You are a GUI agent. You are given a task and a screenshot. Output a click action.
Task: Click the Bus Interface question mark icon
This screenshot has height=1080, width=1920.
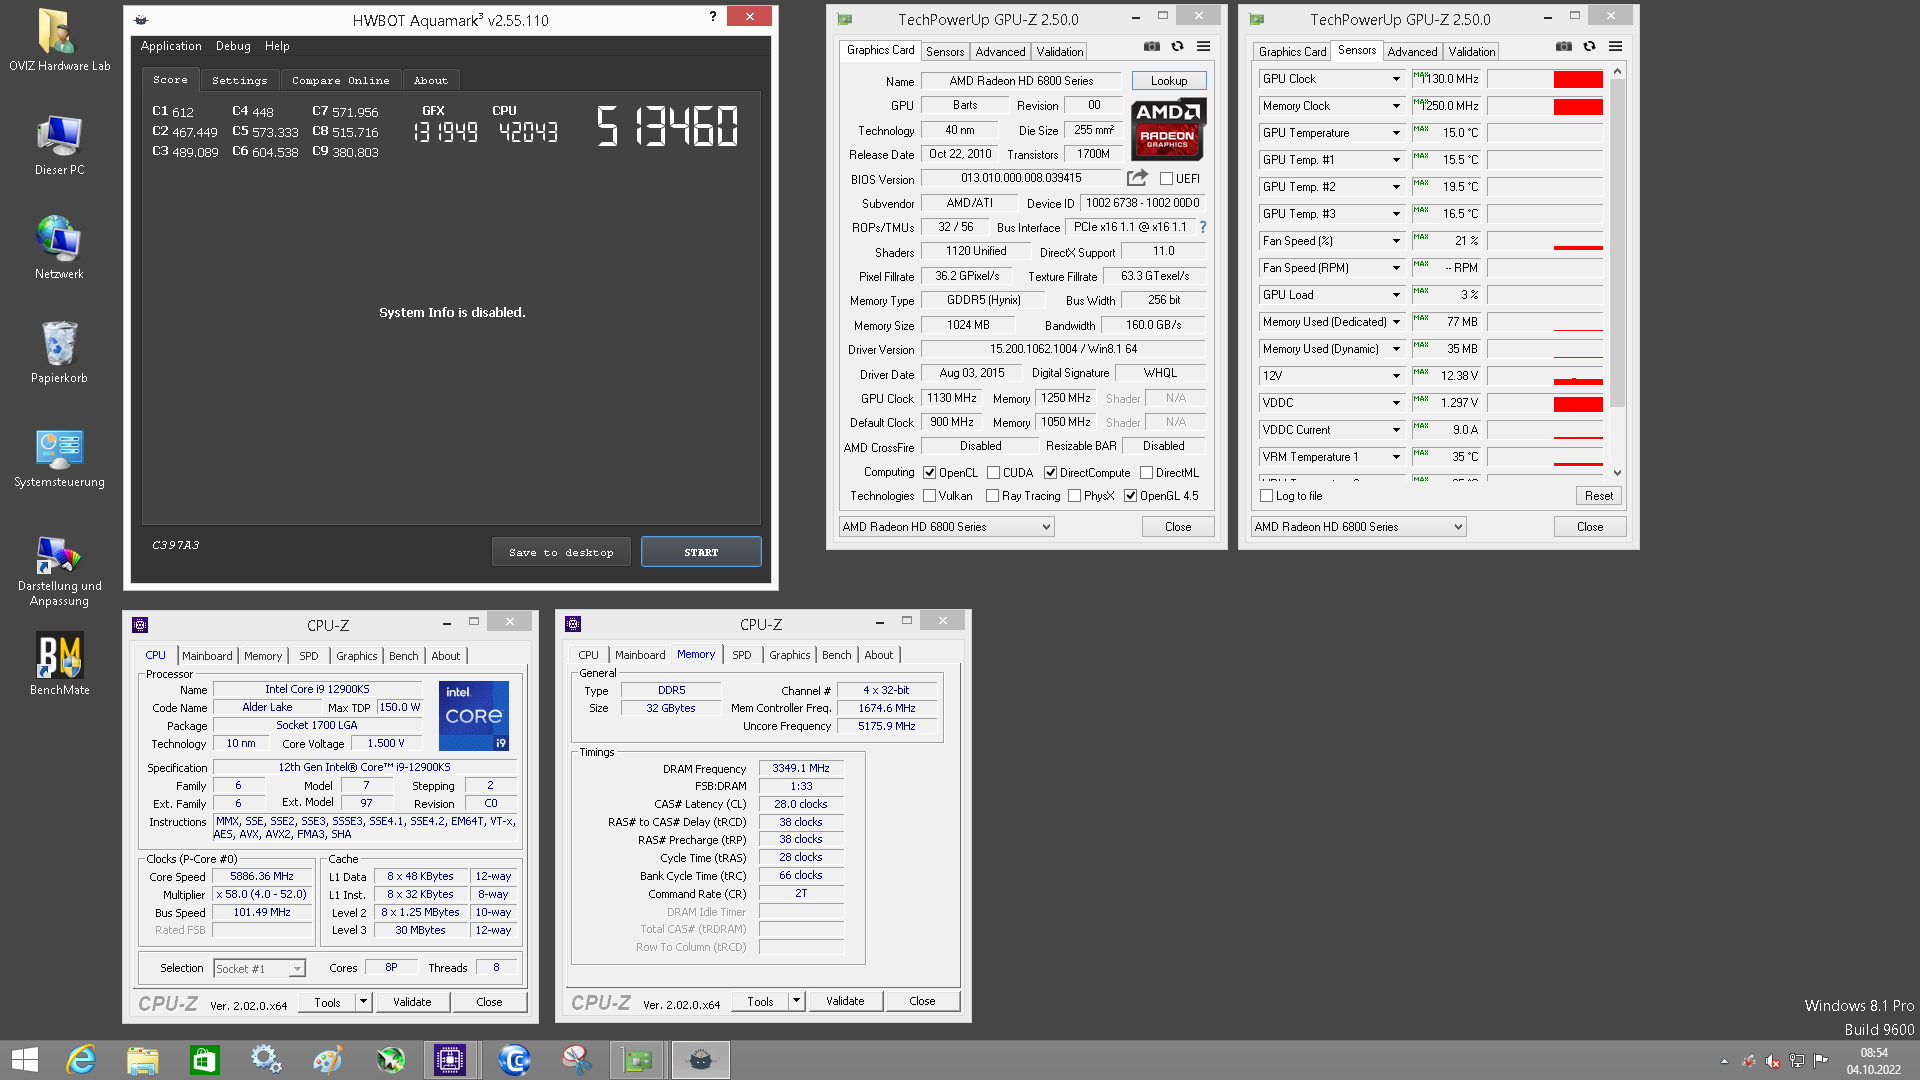[x=1203, y=227]
